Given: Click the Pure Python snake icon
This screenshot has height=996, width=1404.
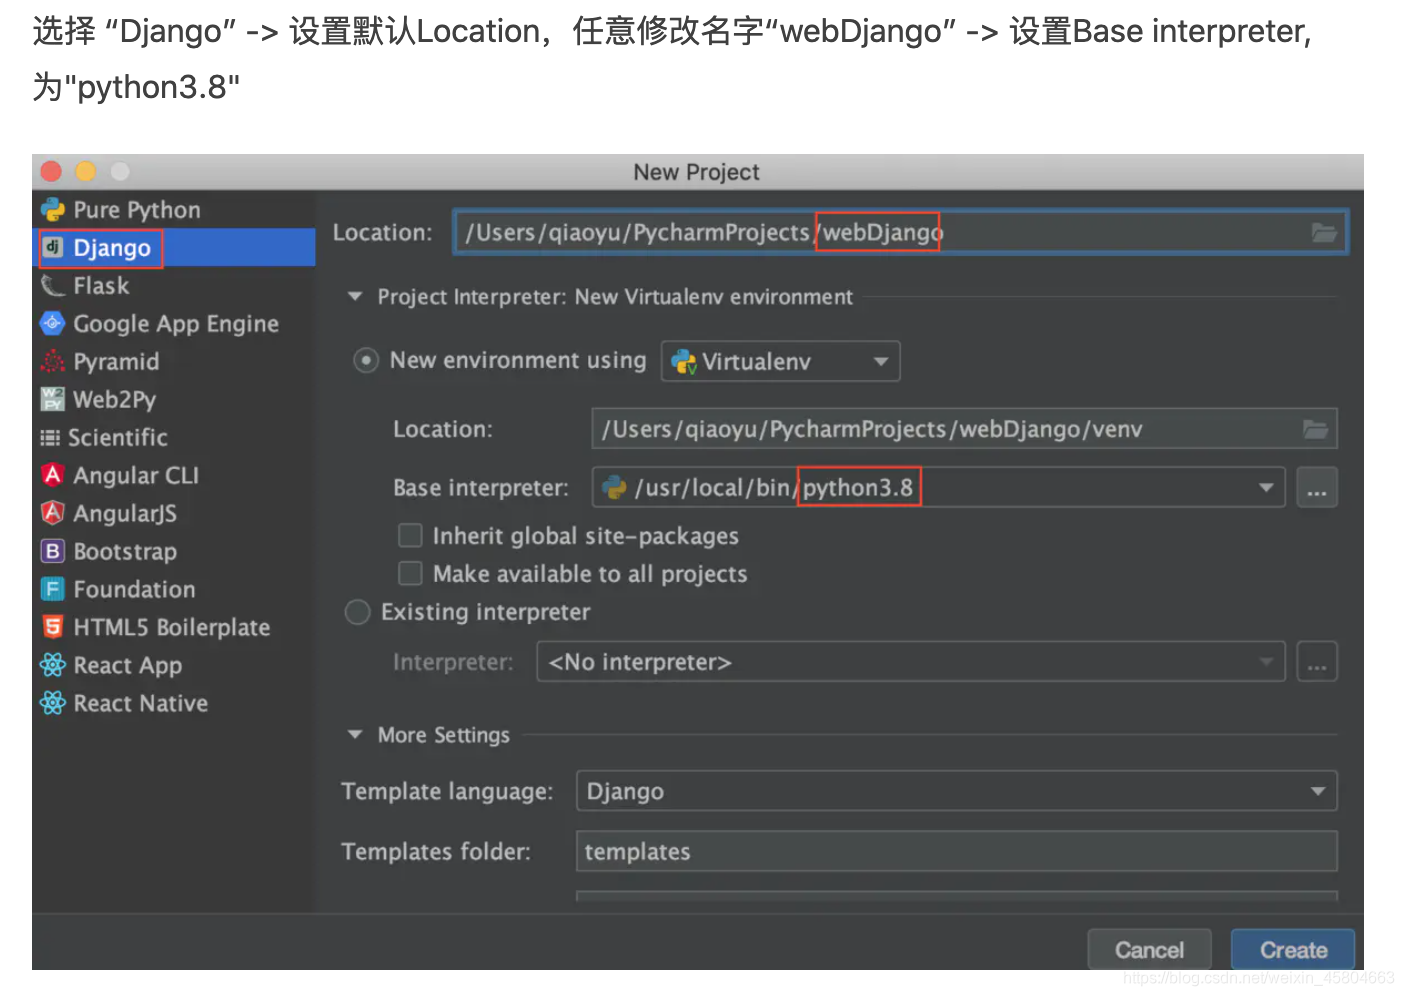Looking at the screenshot, I should (52, 210).
